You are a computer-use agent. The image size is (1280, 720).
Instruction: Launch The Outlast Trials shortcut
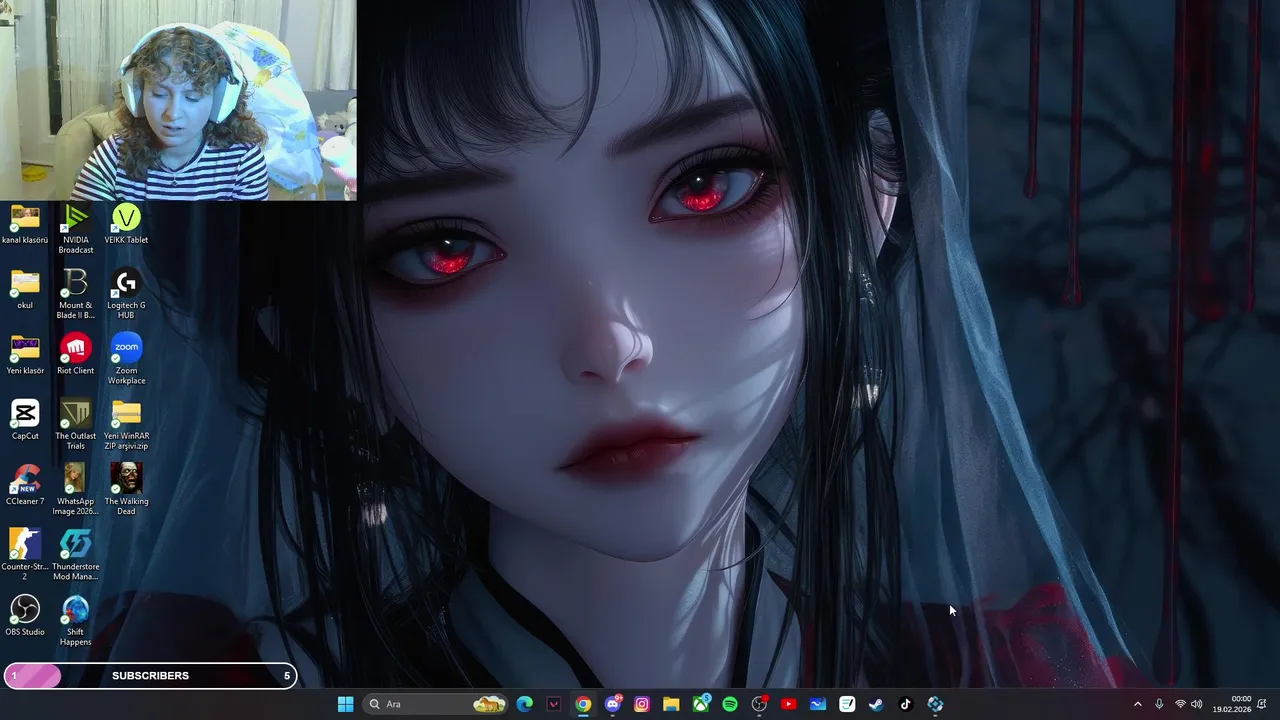click(x=75, y=424)
